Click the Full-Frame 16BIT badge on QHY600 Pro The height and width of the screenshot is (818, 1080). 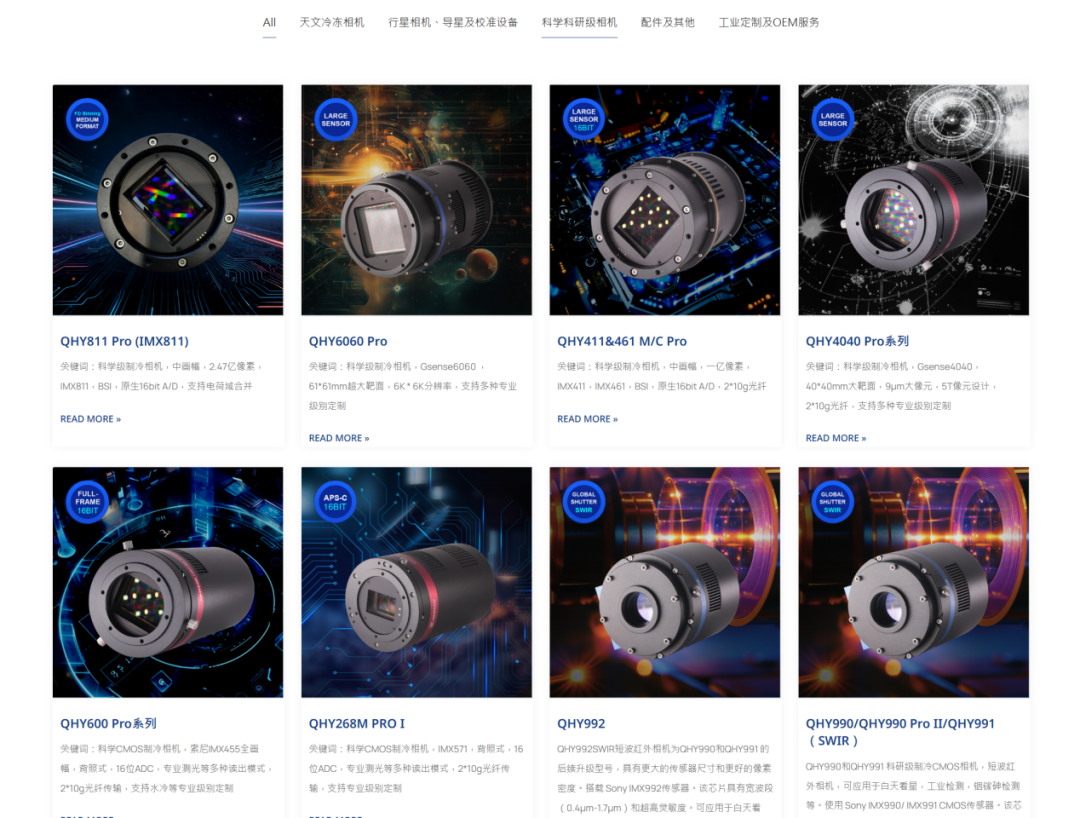87,502
